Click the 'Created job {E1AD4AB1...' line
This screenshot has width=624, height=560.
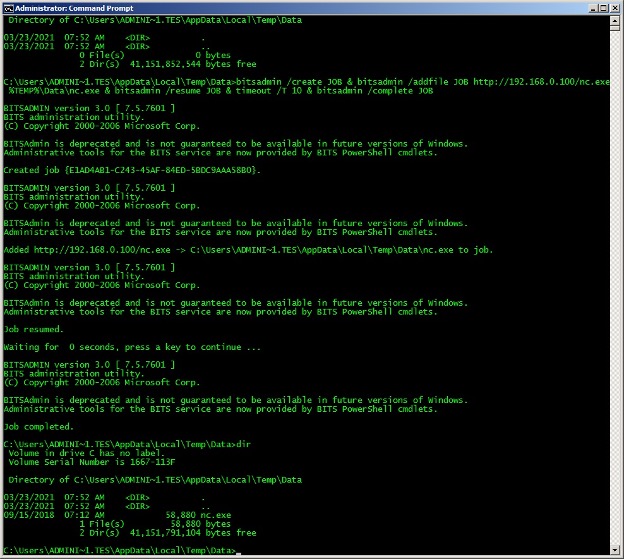pyautogui.click(x=132, y=170)
